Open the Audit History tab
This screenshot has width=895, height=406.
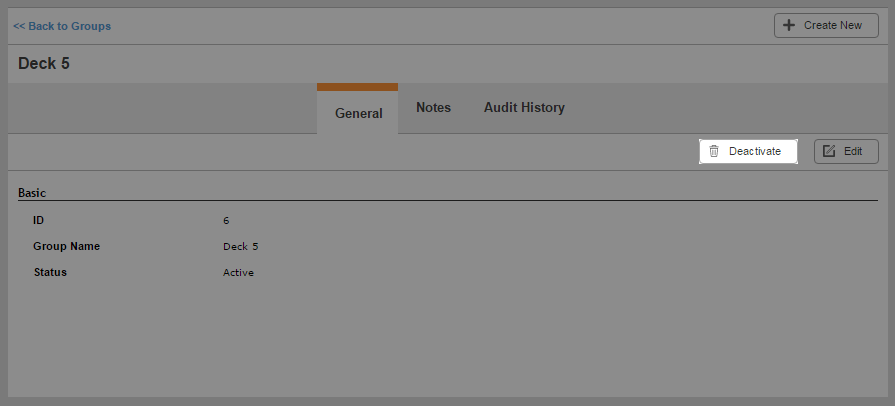coord(524,107)
